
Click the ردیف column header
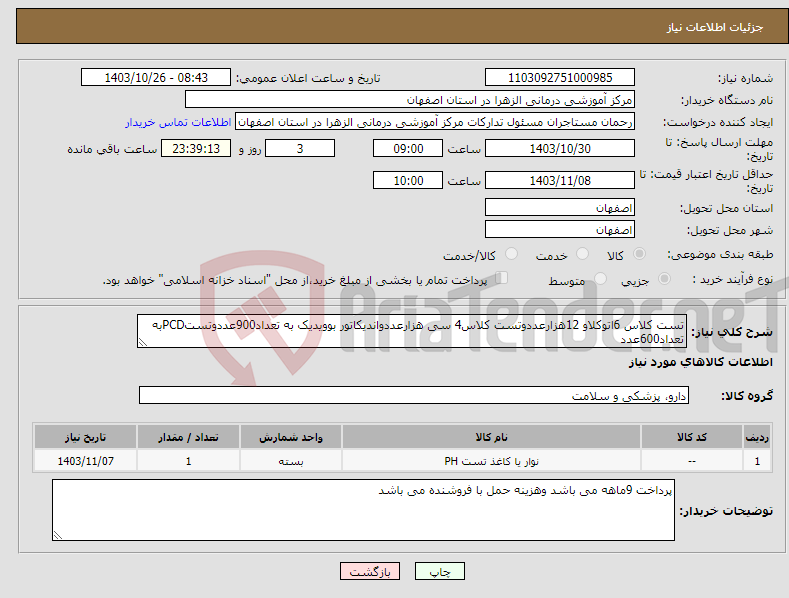click(x=757, y=437)
